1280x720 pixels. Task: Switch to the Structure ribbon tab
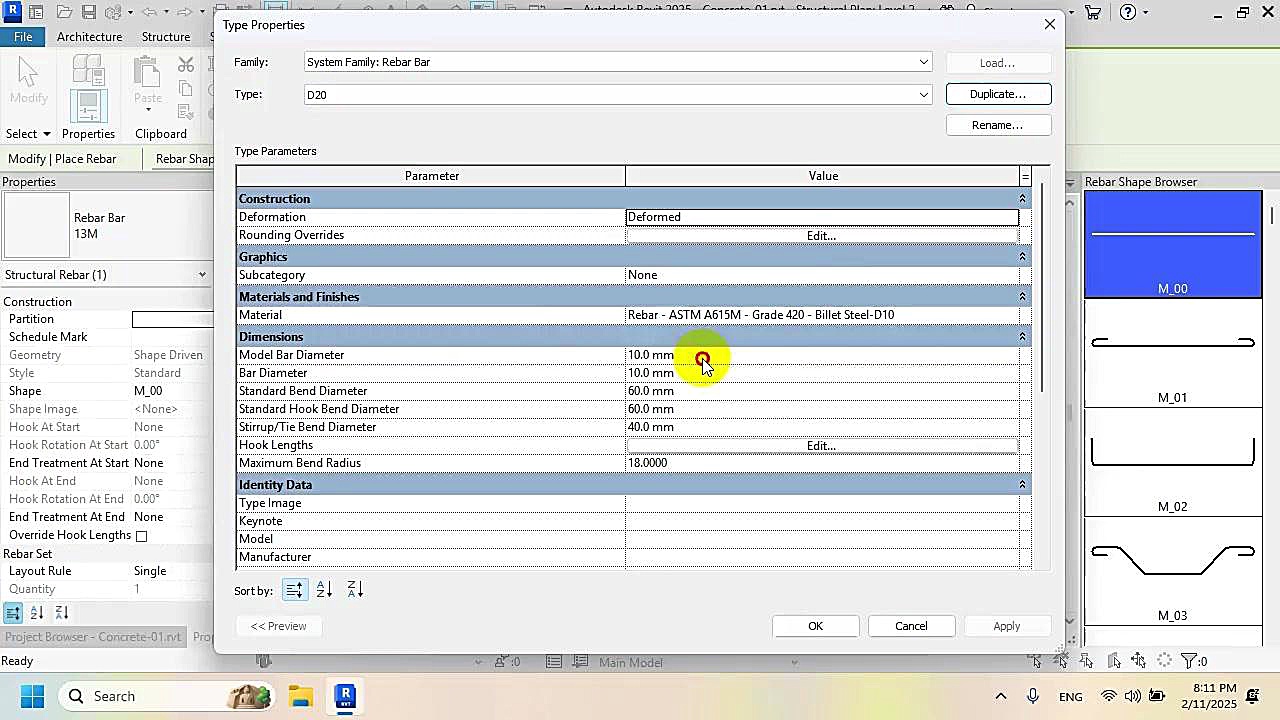pos(166,36)
